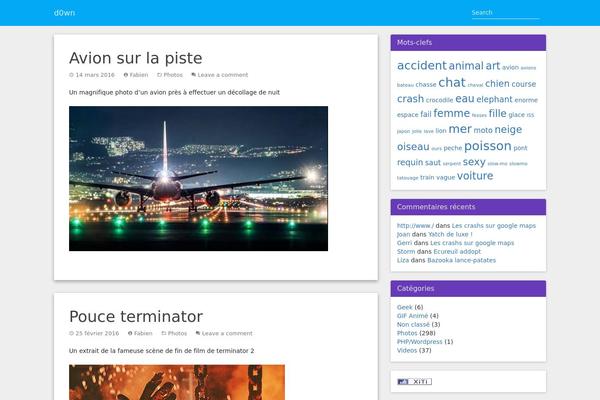Select the femme tag
The image size is (600, 400).
452,113
